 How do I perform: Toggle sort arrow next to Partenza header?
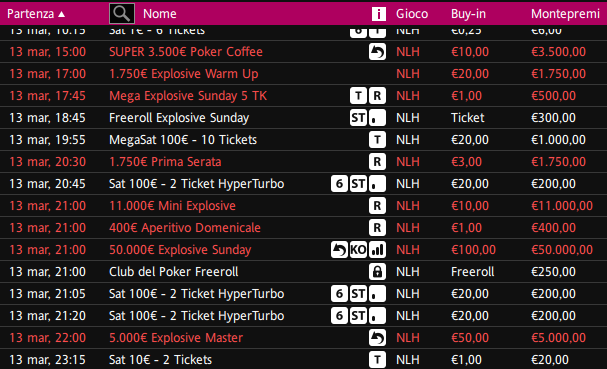click(62, 14)
